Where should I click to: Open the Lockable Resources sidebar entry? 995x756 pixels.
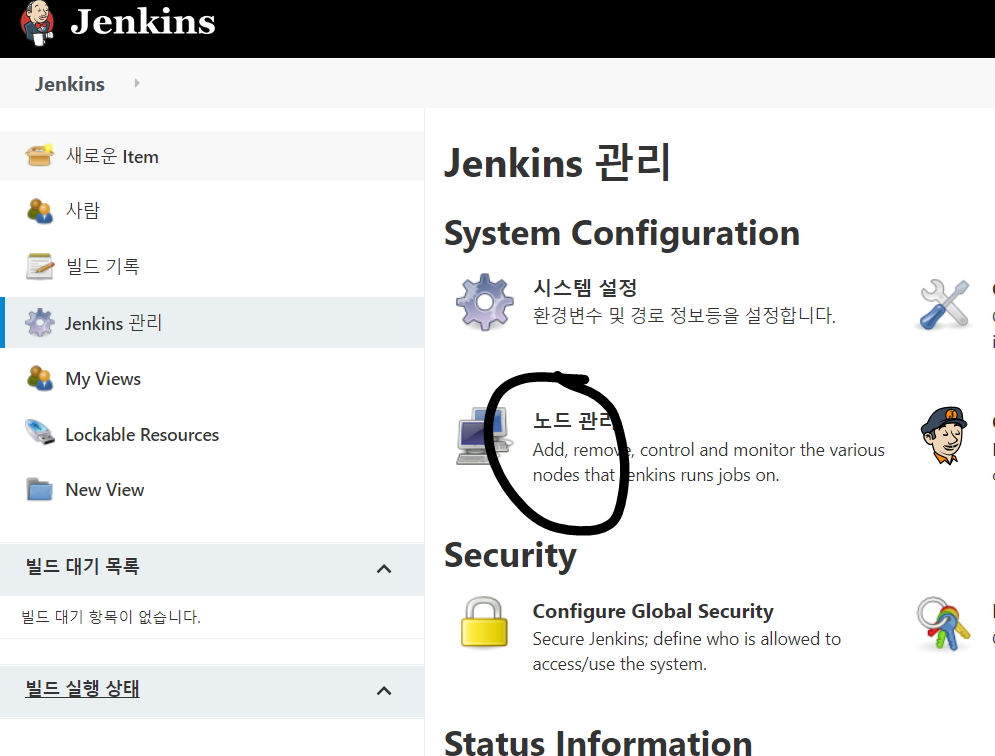click(142, 435)
